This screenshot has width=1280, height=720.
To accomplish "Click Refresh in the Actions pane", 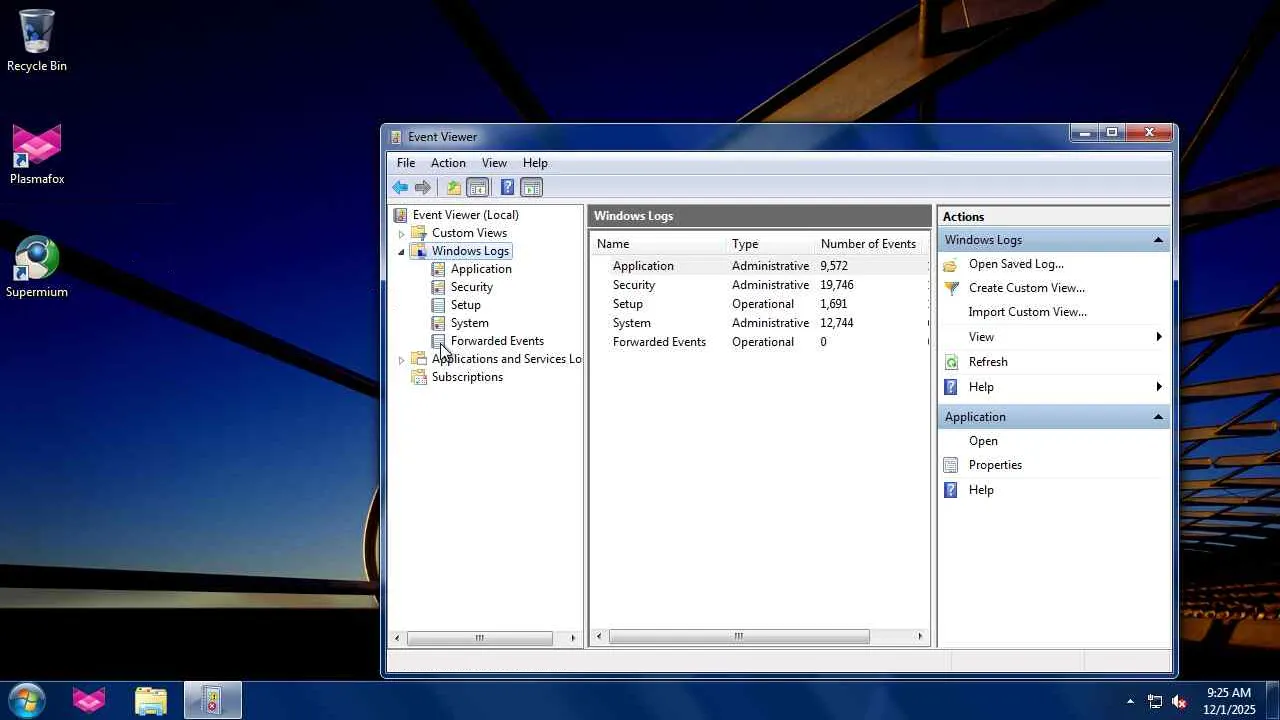I will point(988,362).
